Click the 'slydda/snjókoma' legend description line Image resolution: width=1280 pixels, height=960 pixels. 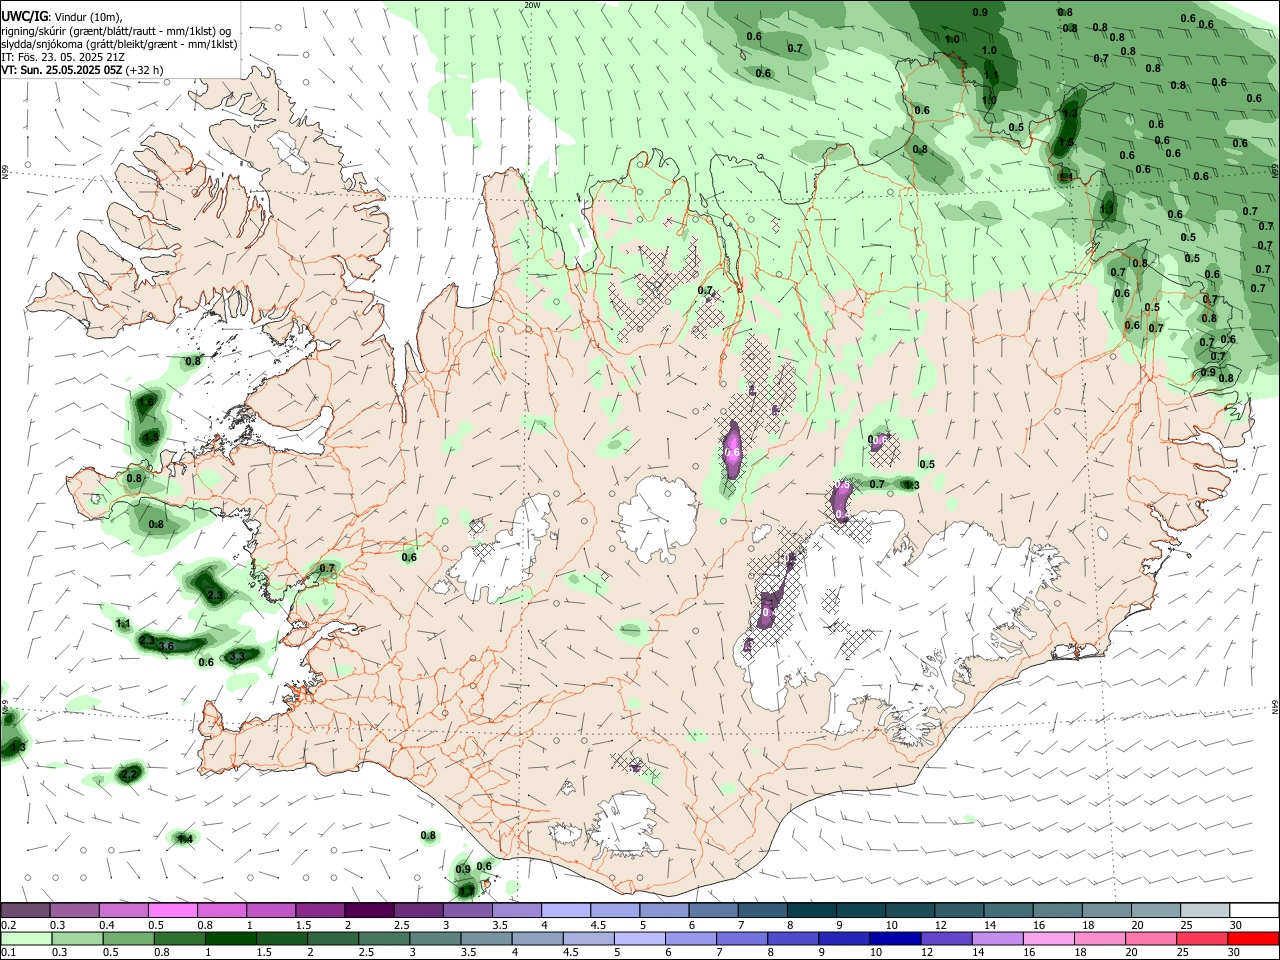[x=119, y=44]
